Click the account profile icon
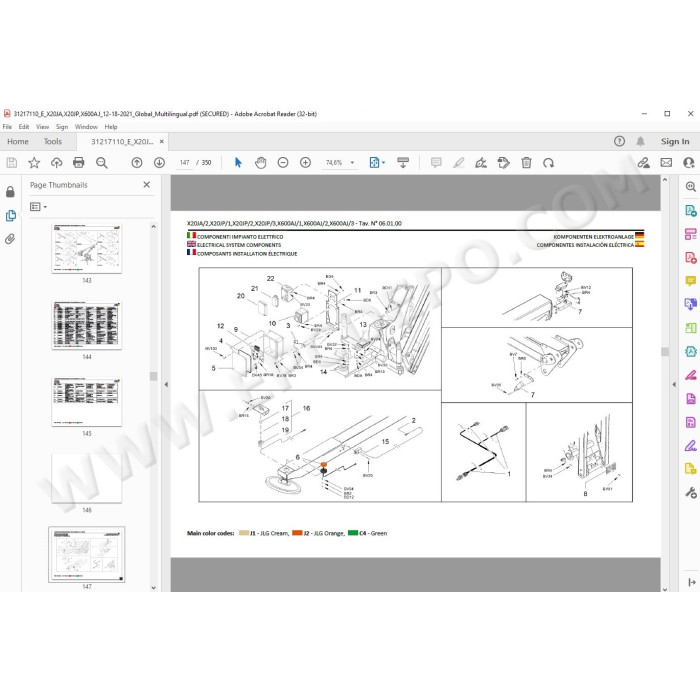700x700 pixels. pyautogui.click(x=689, y=163)
